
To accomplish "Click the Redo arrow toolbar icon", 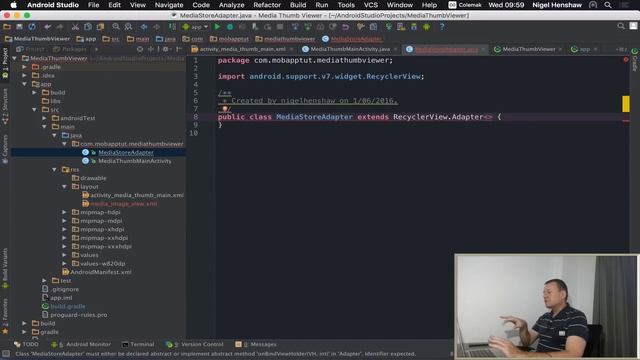I will coord(60,27).
